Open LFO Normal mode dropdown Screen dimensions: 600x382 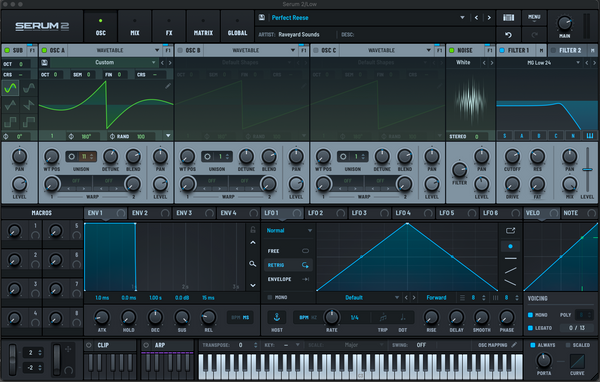pyautogui.click(x=310, y=230)
